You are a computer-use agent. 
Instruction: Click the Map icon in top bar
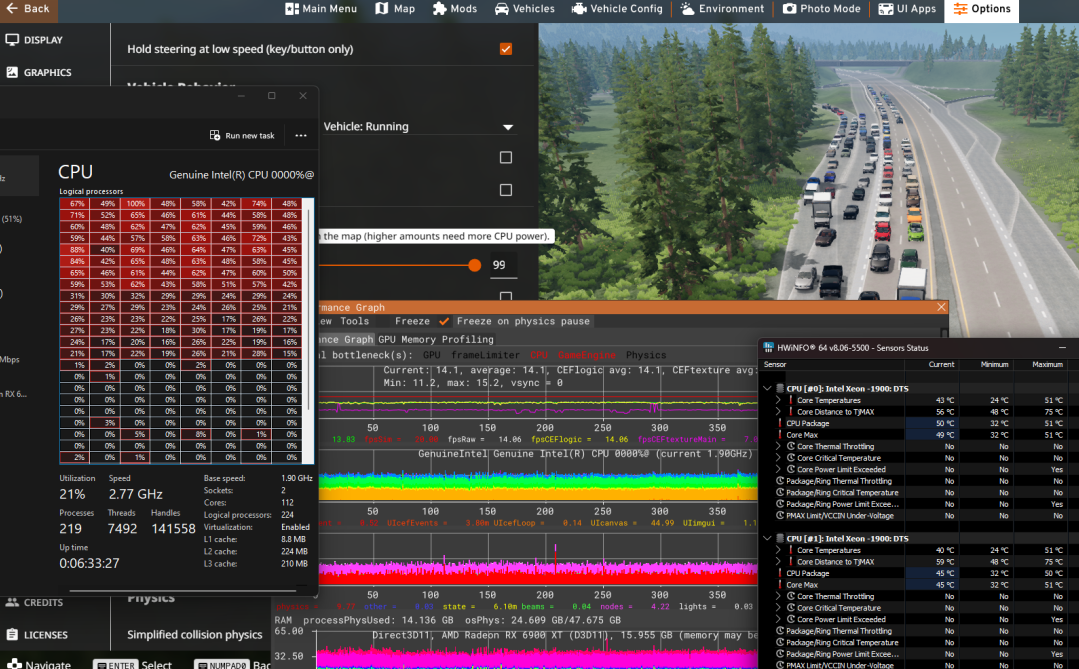[382, 9]
